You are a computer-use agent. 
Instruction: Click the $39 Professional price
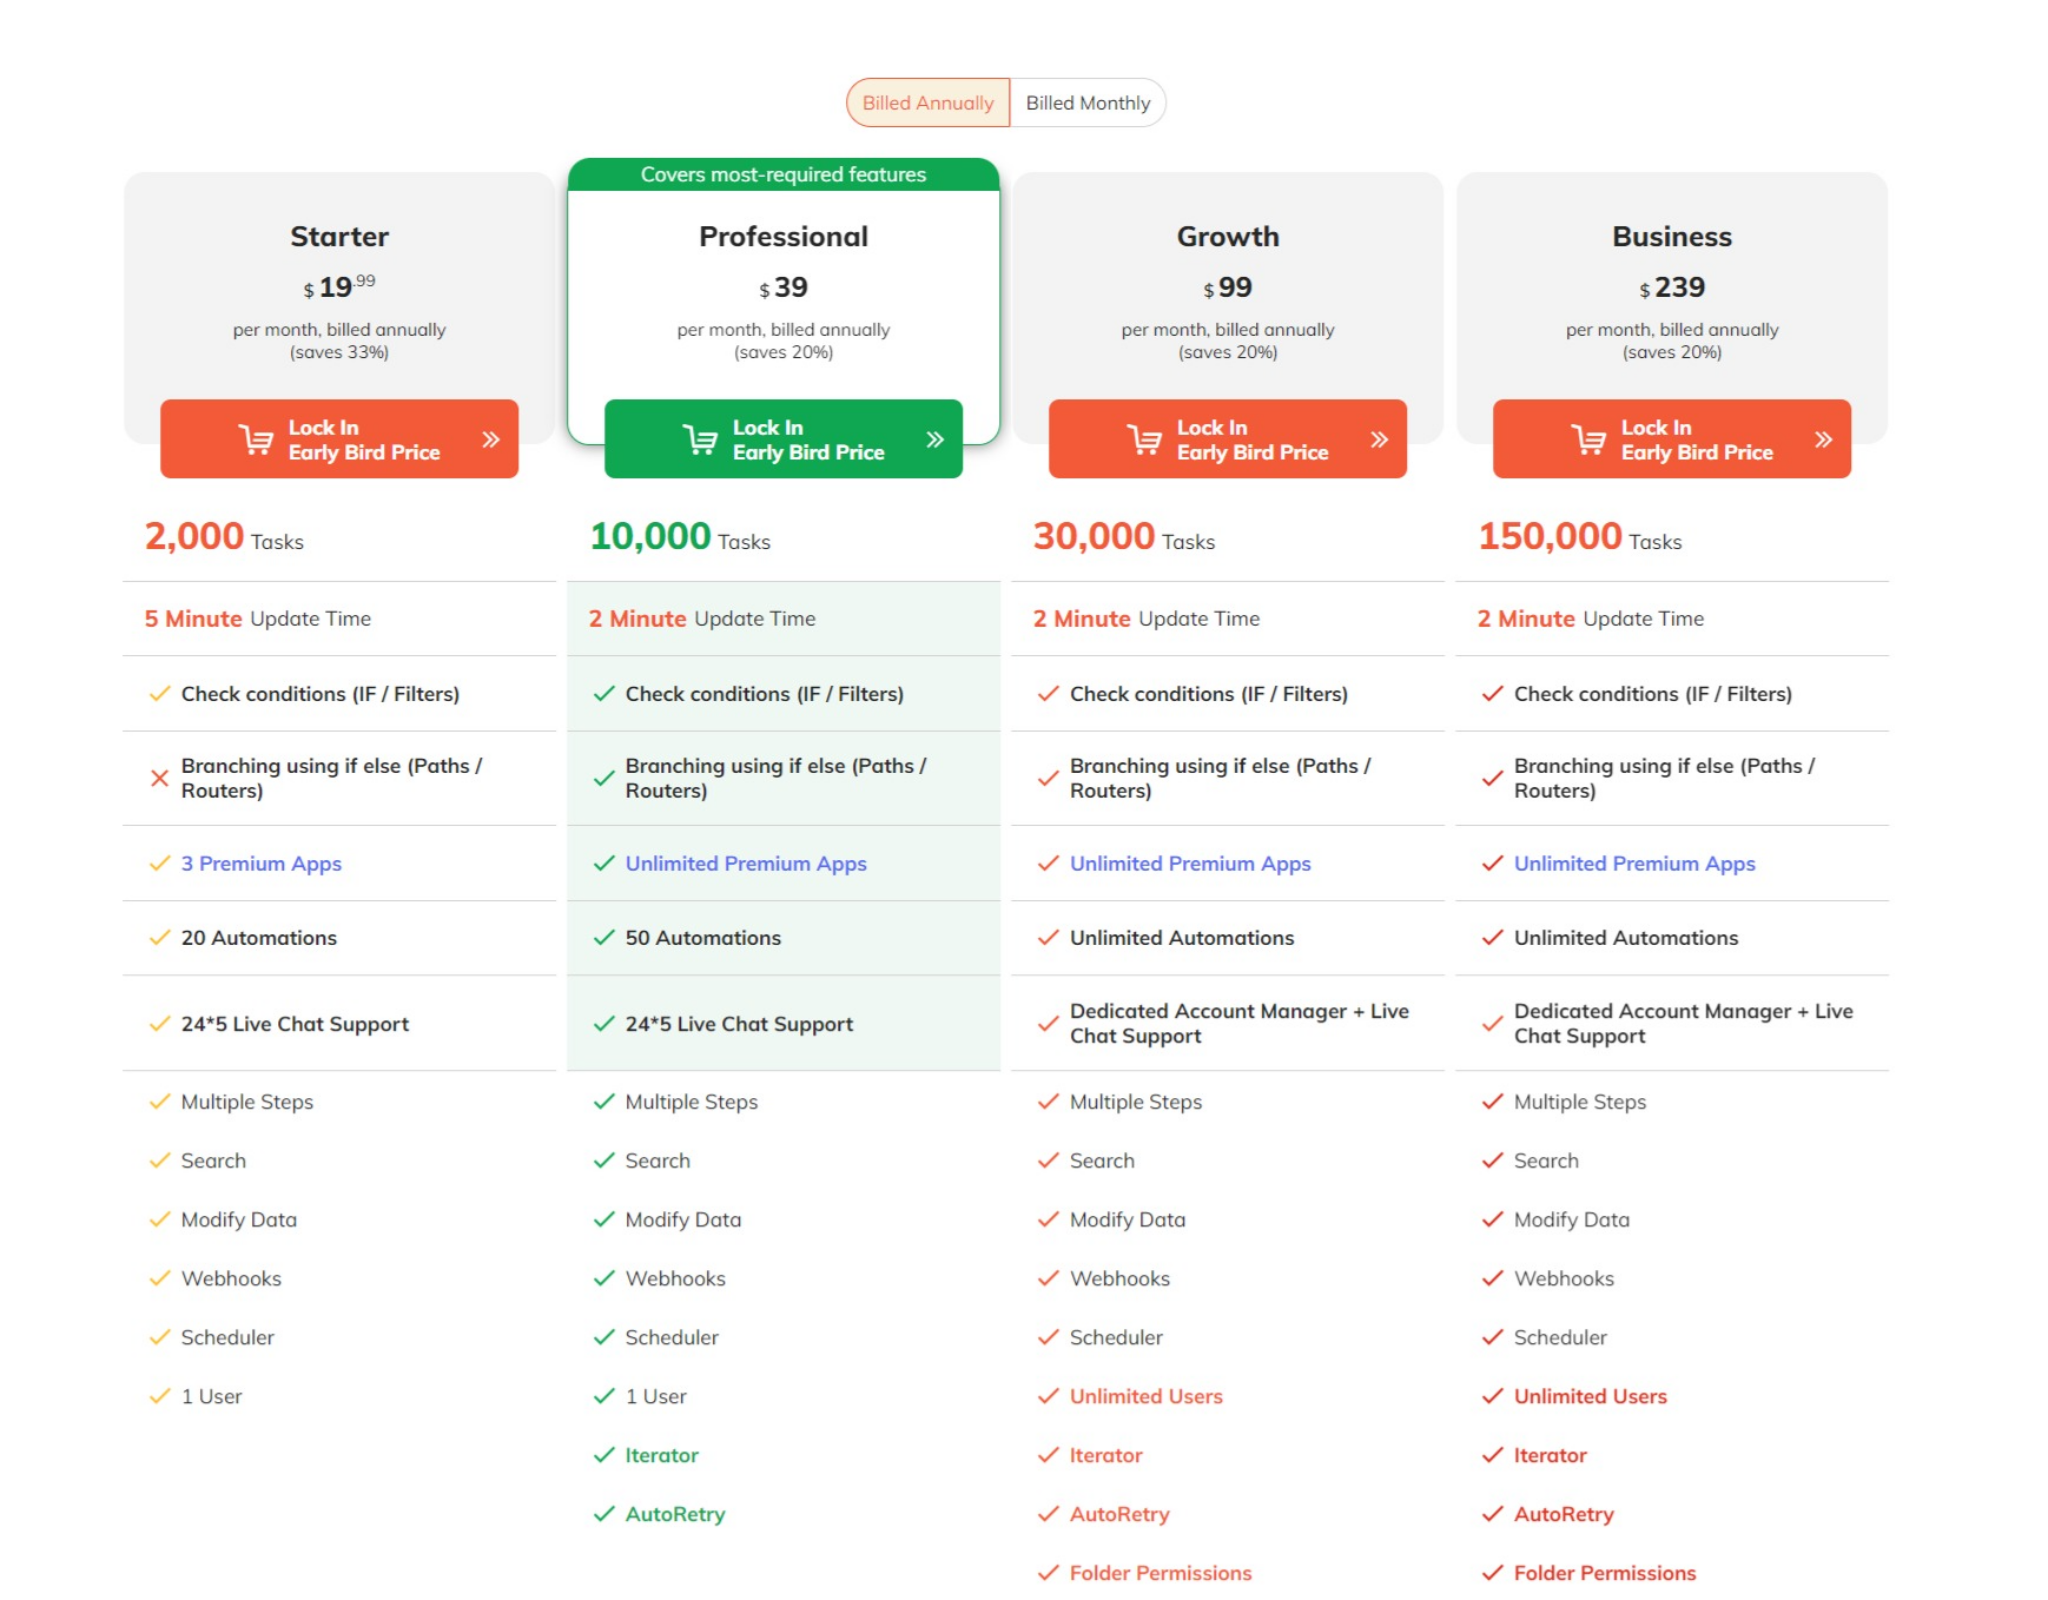coord(783,288)
